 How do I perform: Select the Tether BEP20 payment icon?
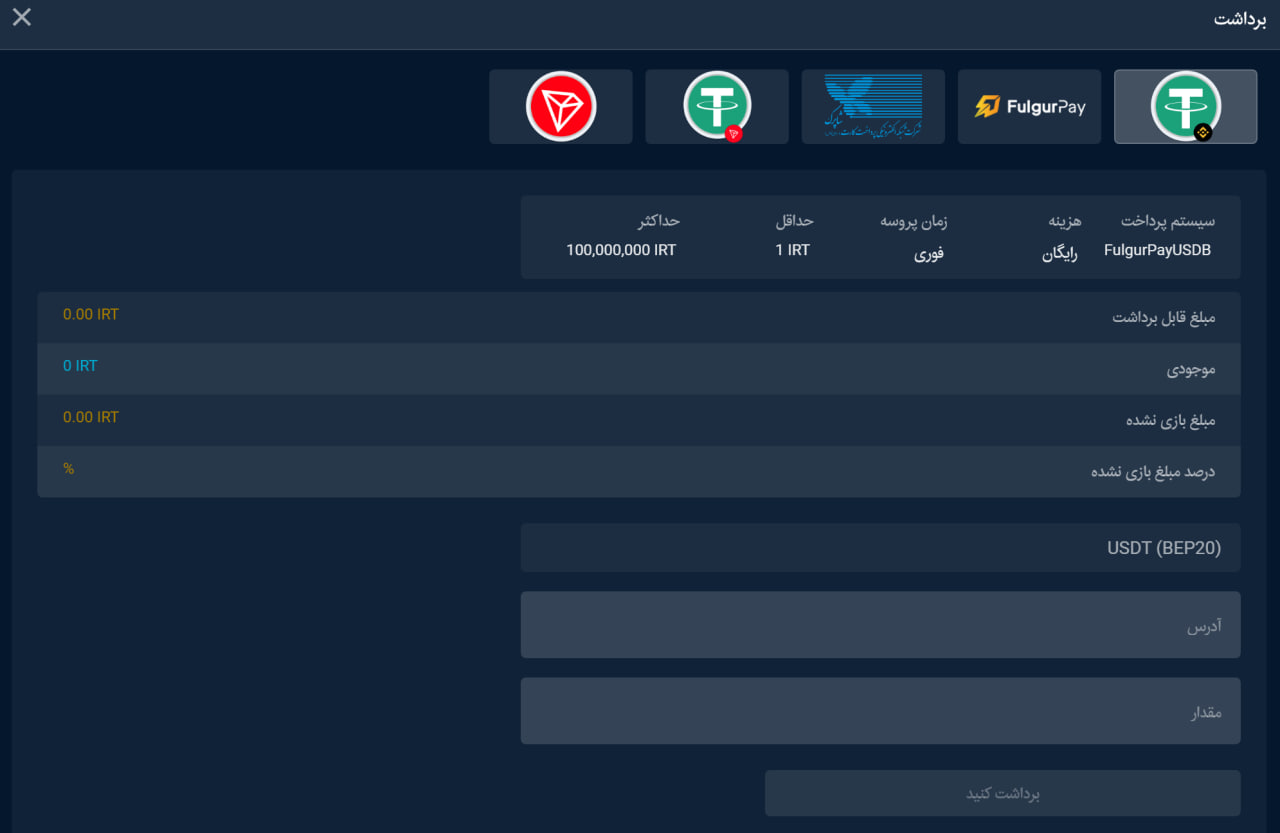(1186, 106)
